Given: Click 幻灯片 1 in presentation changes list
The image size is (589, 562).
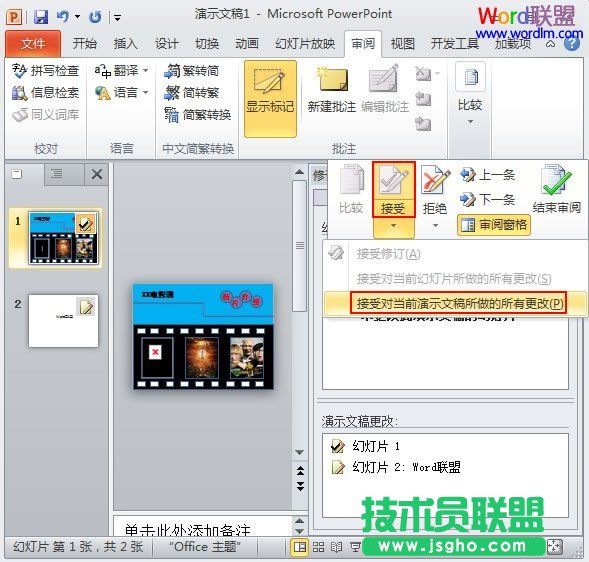Looking at the screenshot, I should [x=365, y=446].
